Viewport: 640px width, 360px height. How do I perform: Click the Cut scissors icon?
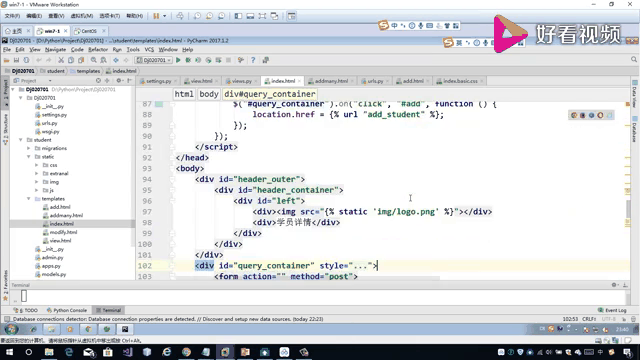coord(61,60)
